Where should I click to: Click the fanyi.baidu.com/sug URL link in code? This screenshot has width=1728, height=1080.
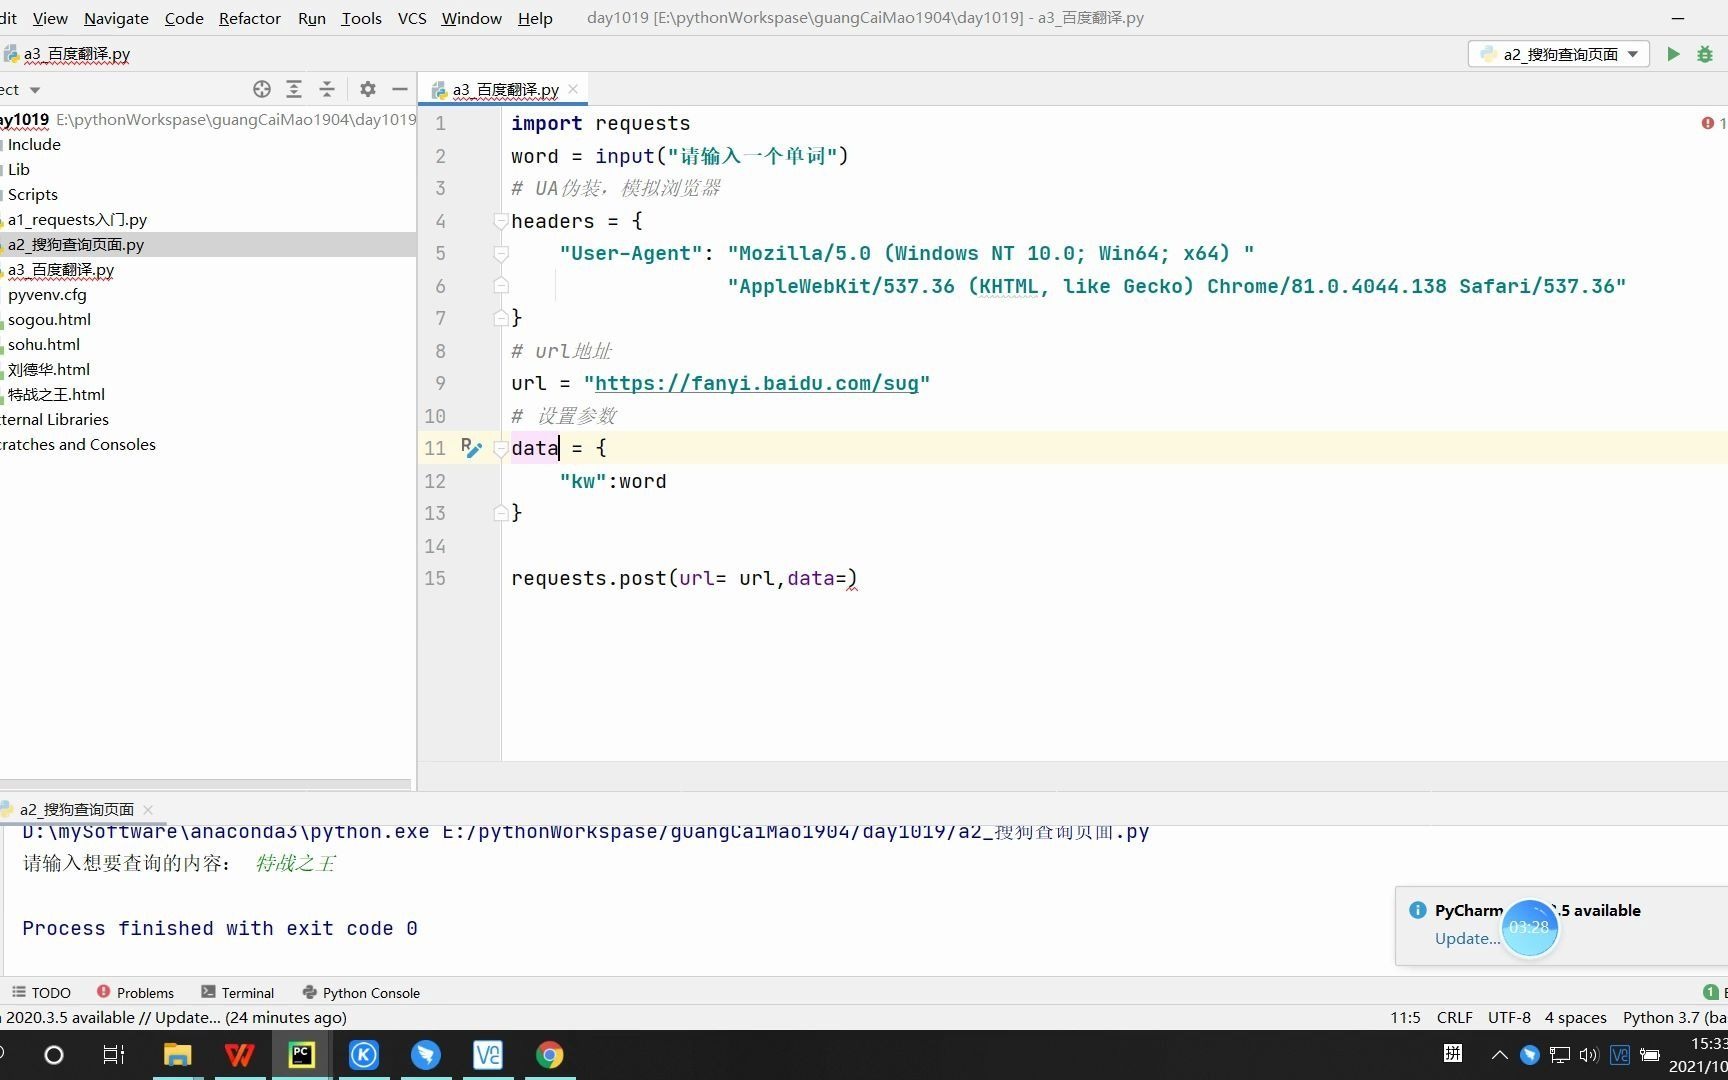(x=756, y=383)
